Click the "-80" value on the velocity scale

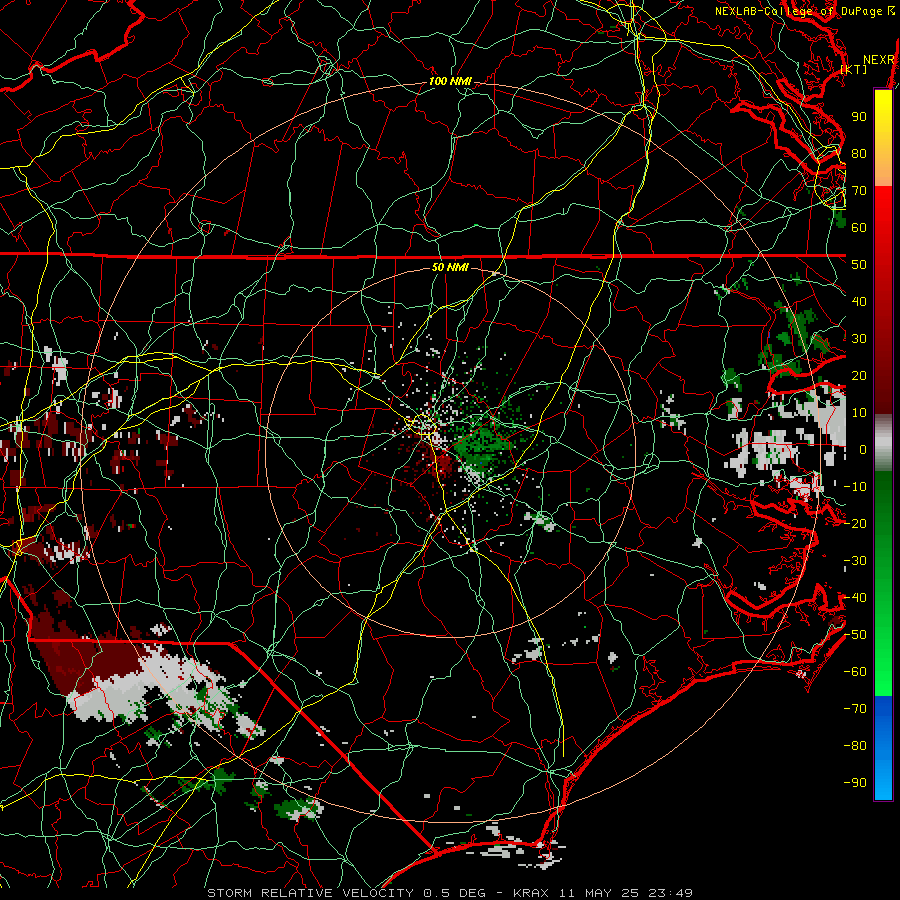click(855, 746)
